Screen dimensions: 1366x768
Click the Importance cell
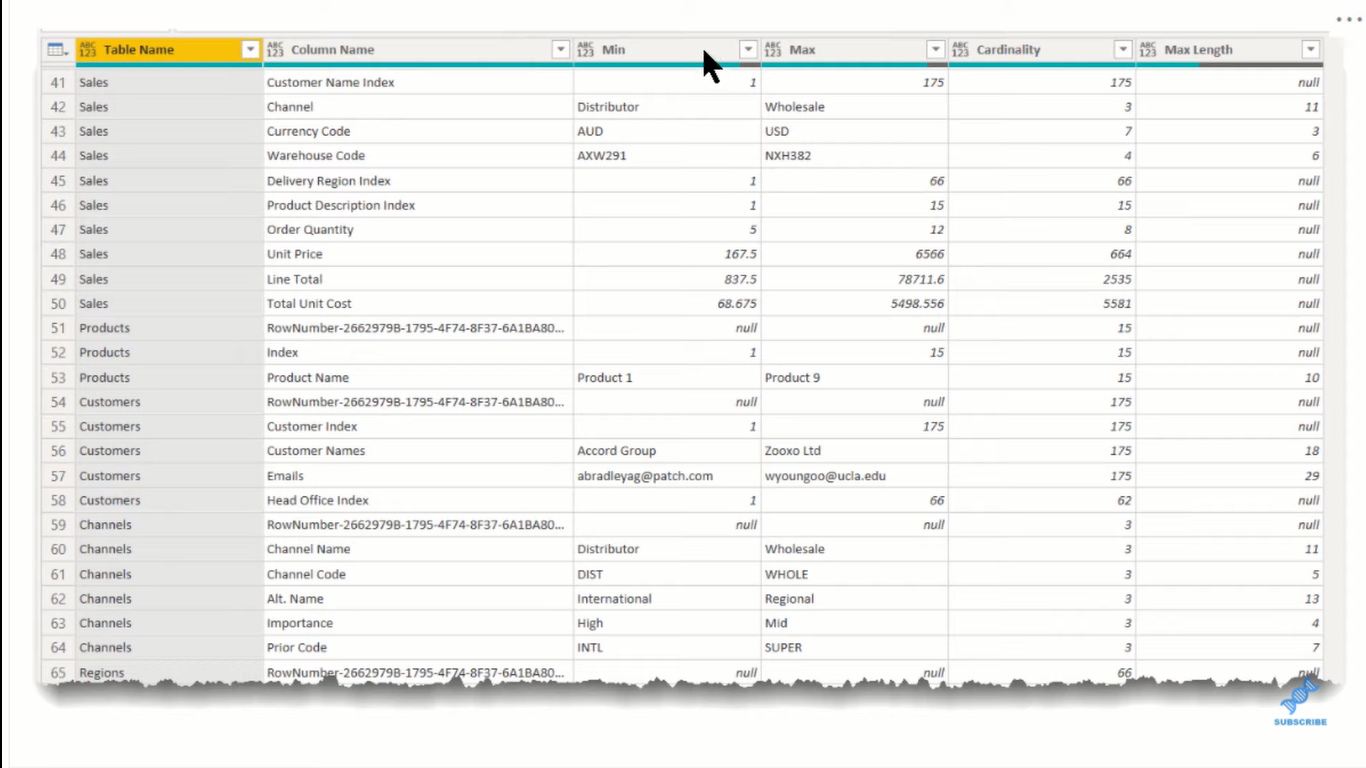pyautogui.click(x=418, y=623)
